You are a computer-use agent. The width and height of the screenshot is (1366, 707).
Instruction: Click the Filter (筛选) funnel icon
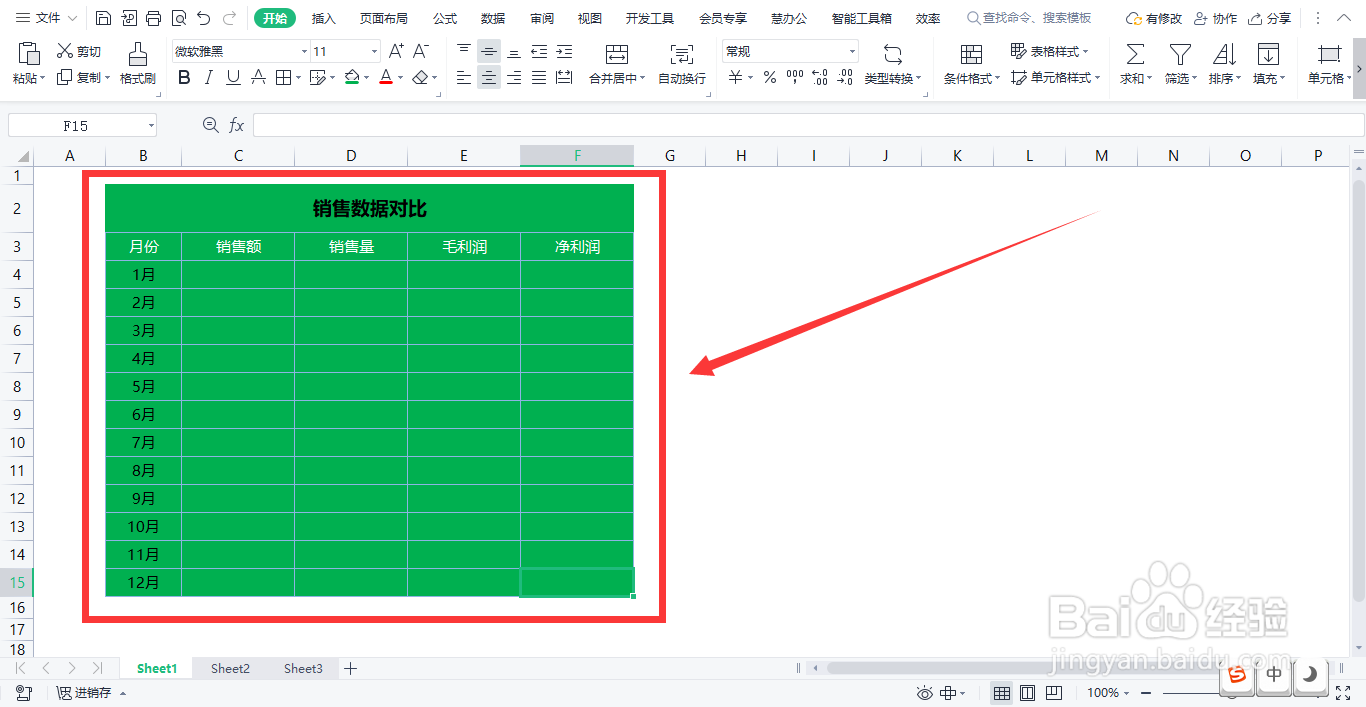click(1180, 54)
